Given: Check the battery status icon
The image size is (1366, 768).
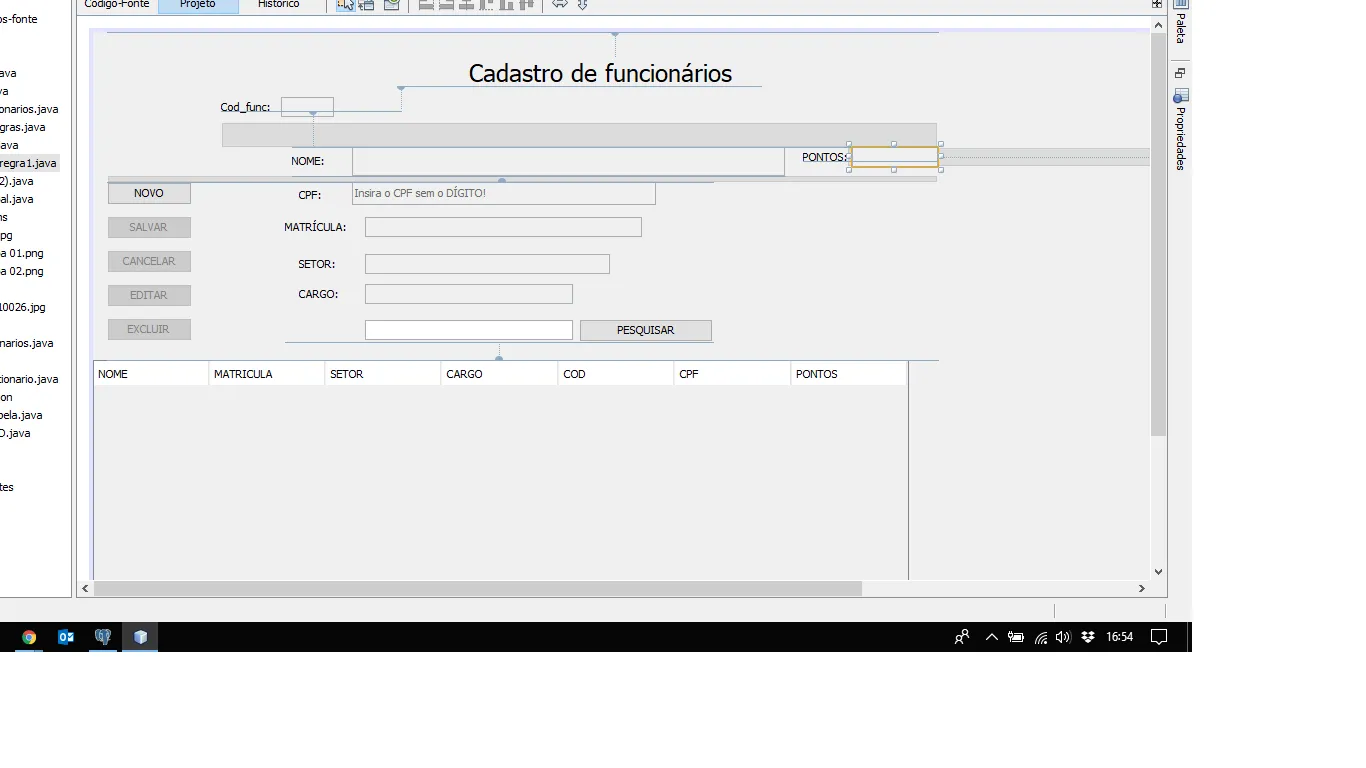Looking at the screenshot, I should [1016, 637].
